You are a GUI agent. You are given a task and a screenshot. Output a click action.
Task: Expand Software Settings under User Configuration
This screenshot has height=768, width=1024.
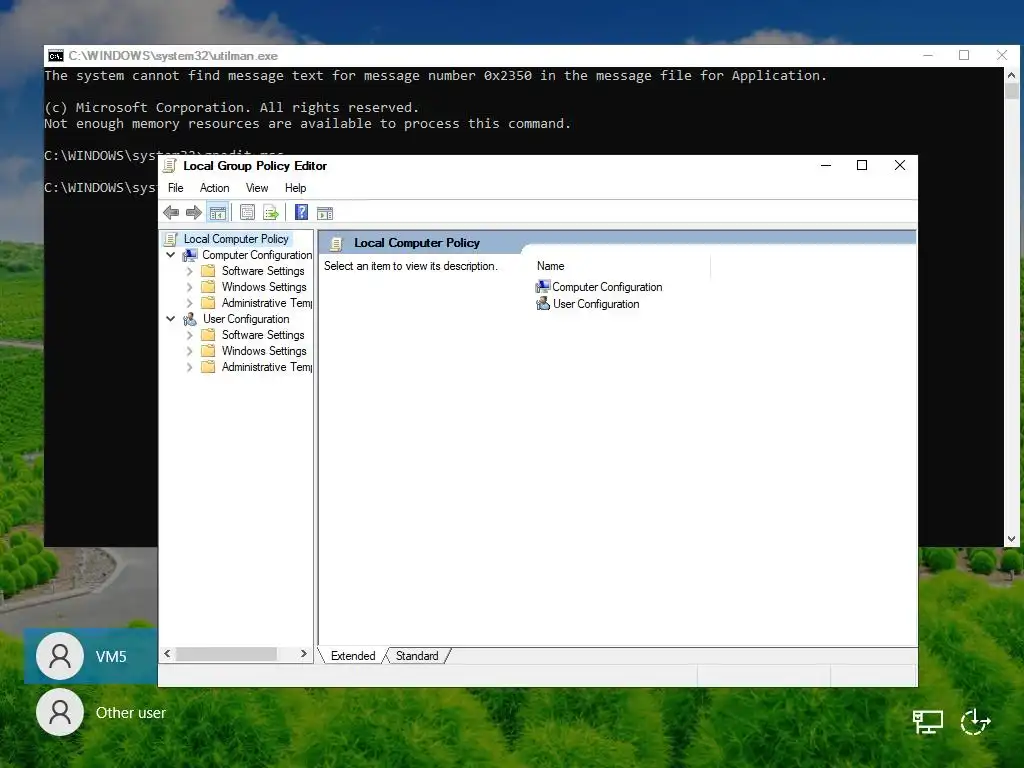click(189, 335)
